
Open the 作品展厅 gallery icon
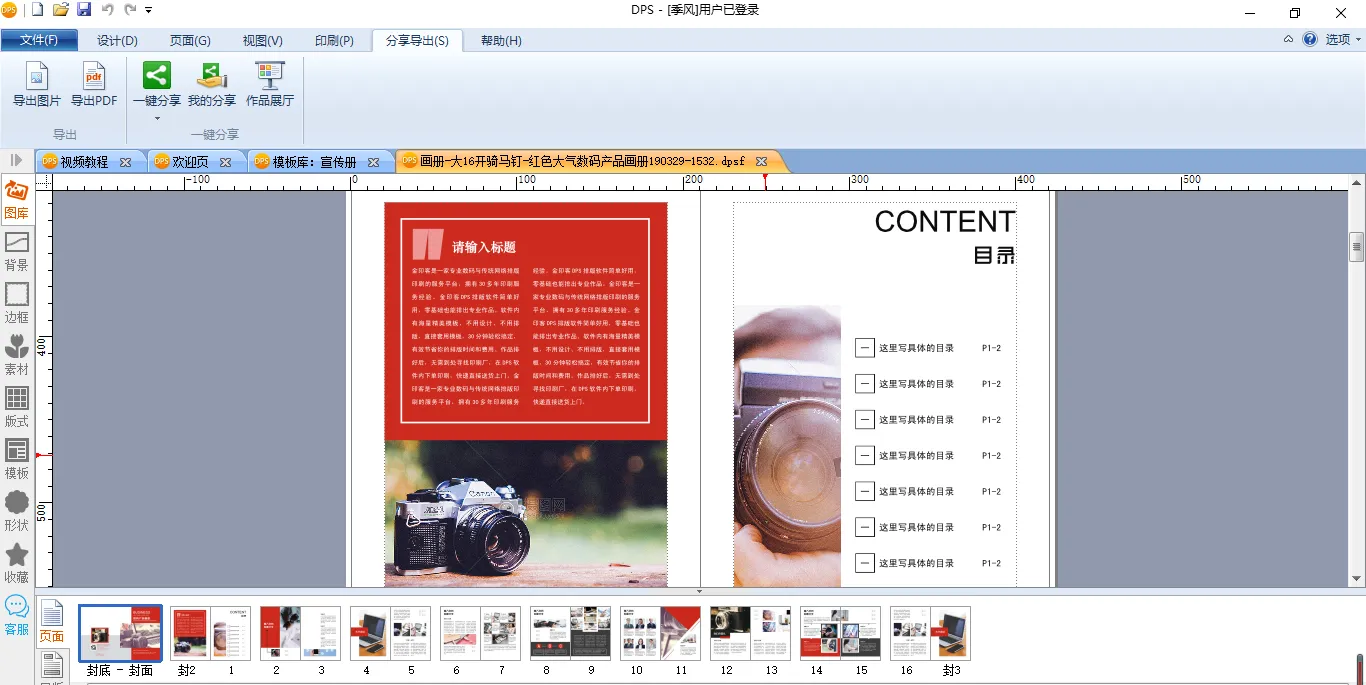point(270,78)
